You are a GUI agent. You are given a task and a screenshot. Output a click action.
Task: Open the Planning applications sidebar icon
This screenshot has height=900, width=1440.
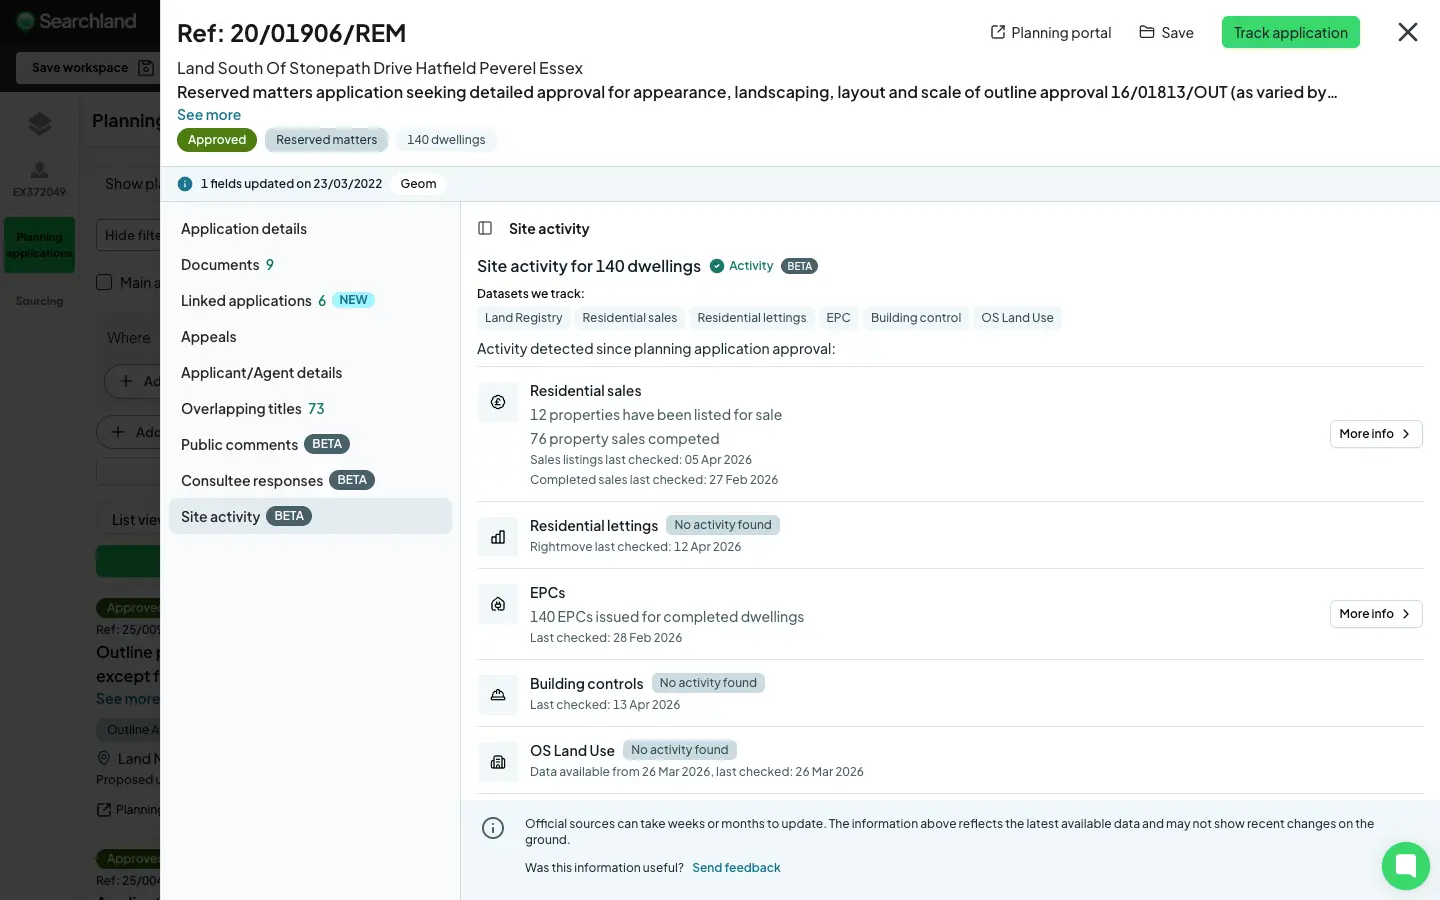click(39, 244)
